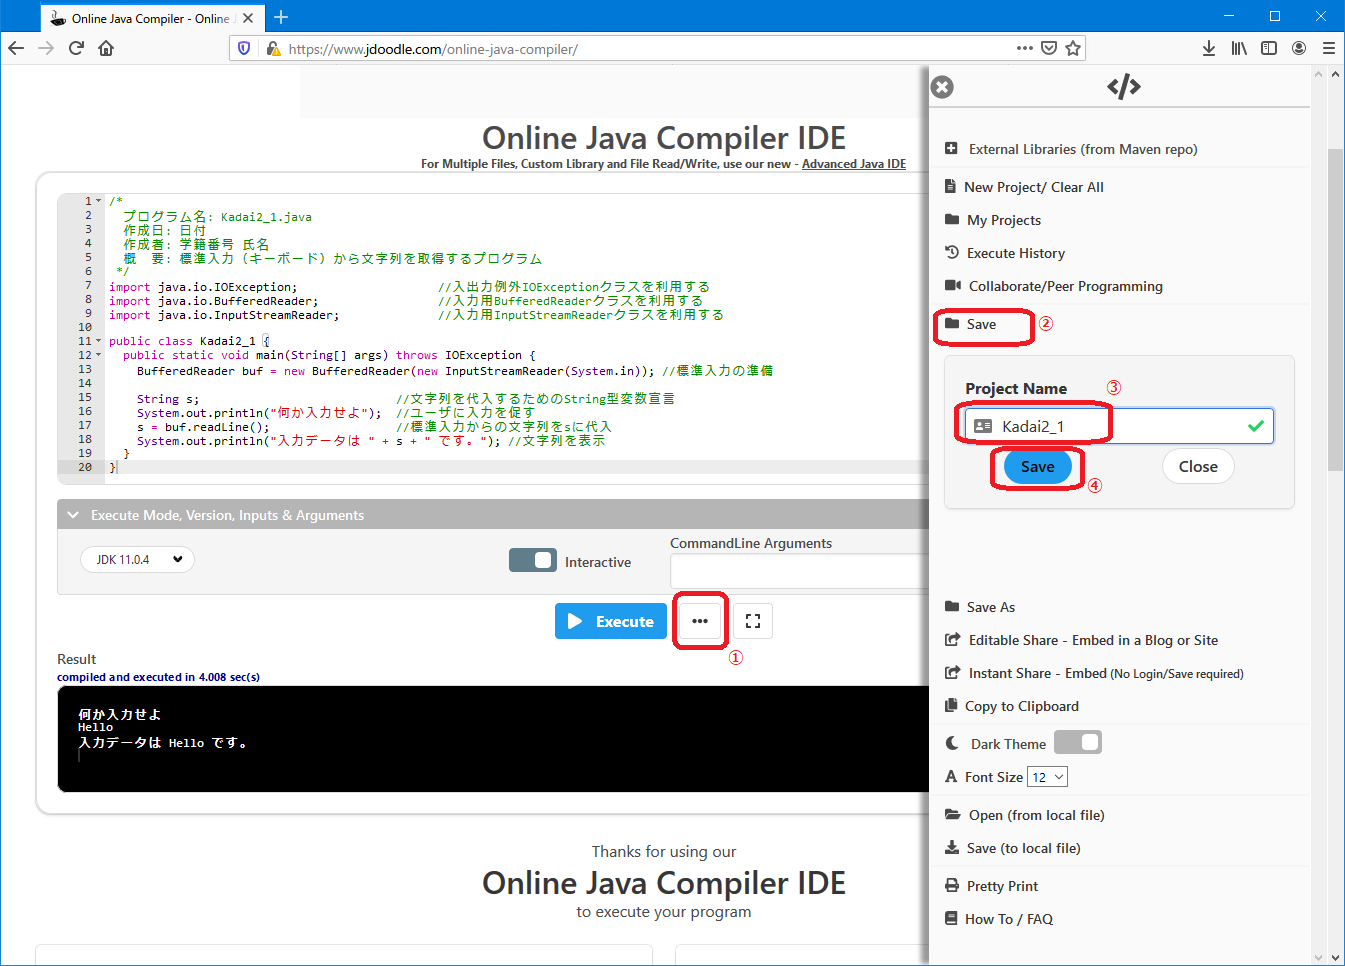Click the blue Save button
Viewport: 1345px width, 966px height.
coord(1037,467)
